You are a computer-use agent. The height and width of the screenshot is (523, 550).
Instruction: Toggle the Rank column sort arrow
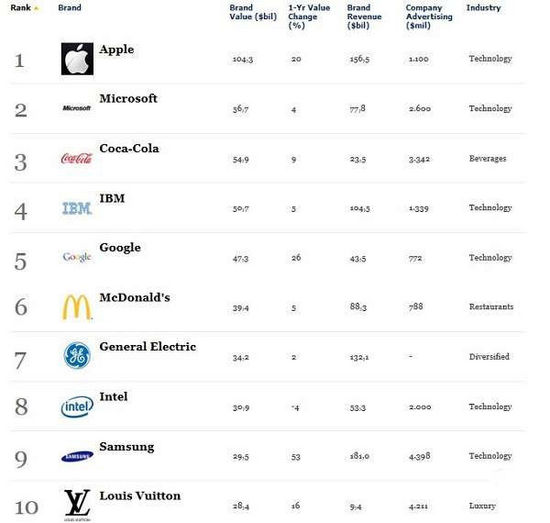[36, 8]
